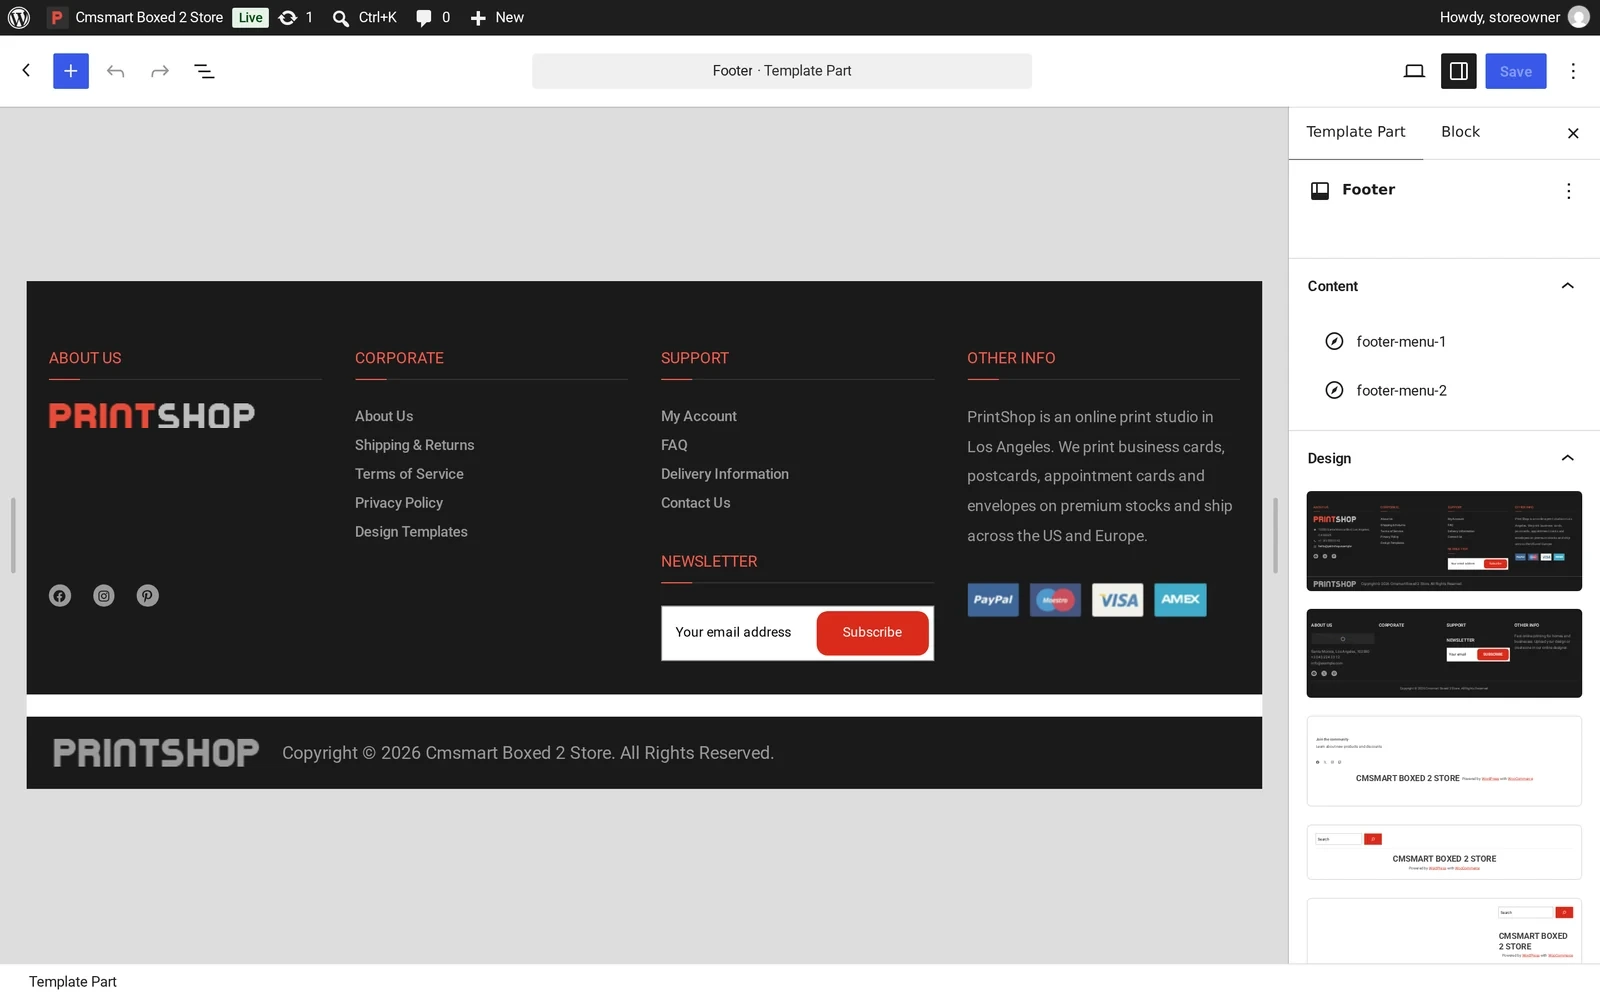Click the Maestro payment badge
The height and width of the screenshot is (1000, 1600).
point(1055,600)
